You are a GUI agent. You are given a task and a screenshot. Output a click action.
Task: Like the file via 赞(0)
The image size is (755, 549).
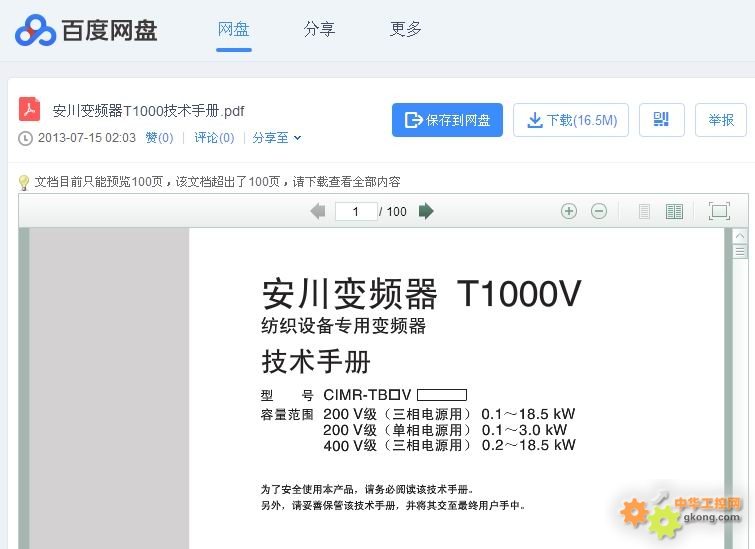[x=159, y=138]
